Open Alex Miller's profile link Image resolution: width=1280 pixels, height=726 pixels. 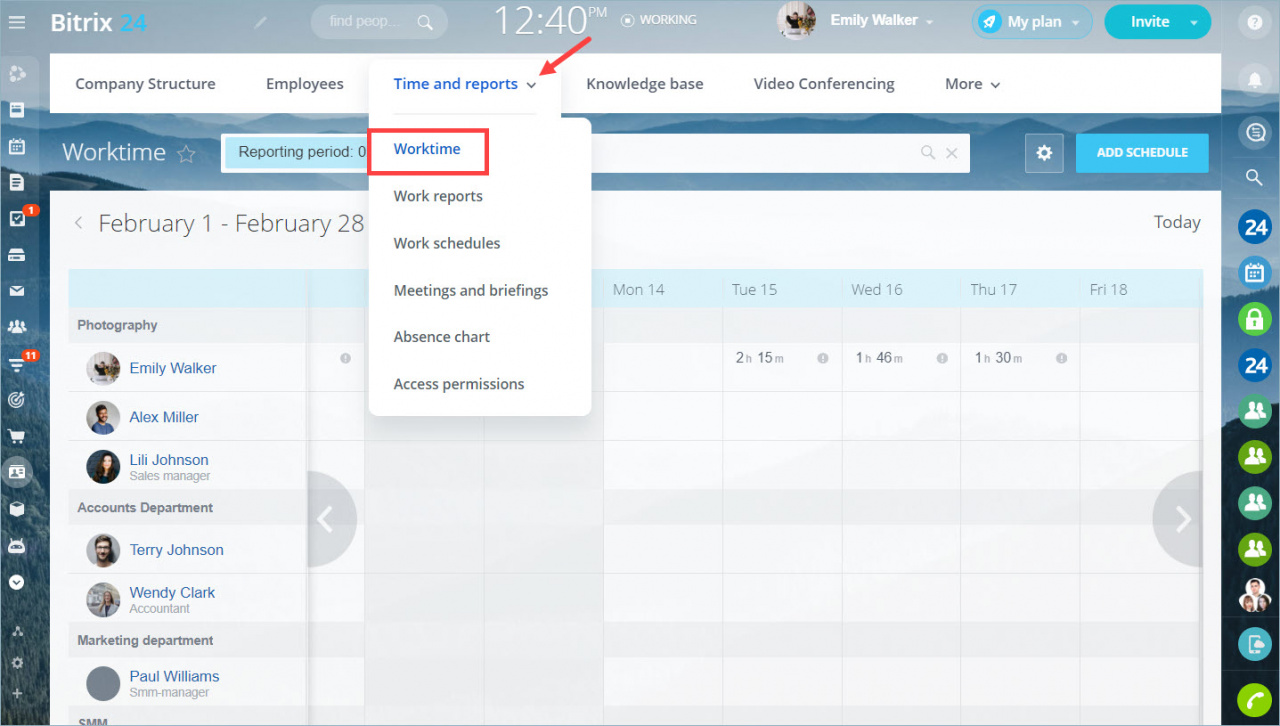point(164,417)
